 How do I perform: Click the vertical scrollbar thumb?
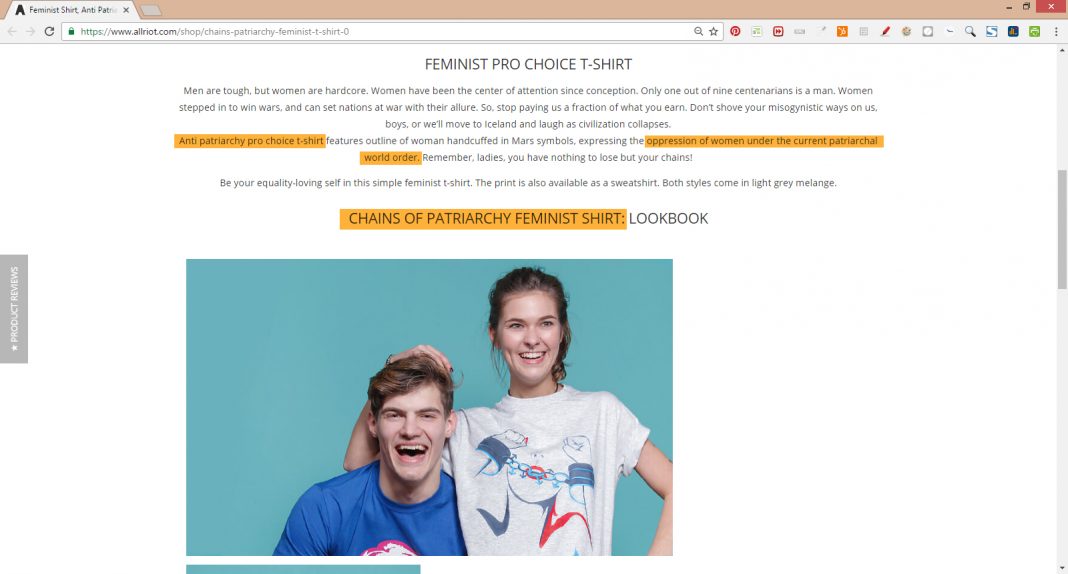pyautogui.click(x=1062, y=229)
